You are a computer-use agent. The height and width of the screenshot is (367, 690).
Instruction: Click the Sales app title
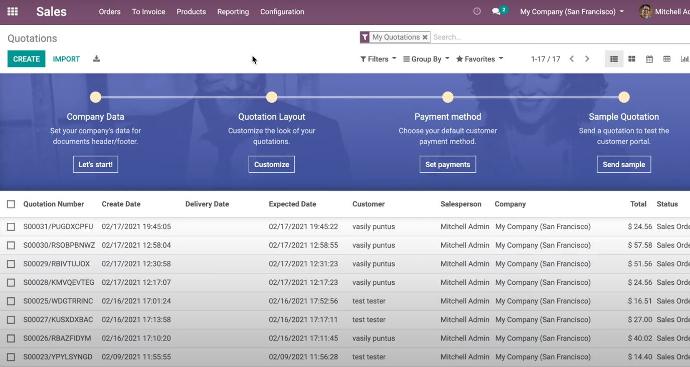click(51, 11)
